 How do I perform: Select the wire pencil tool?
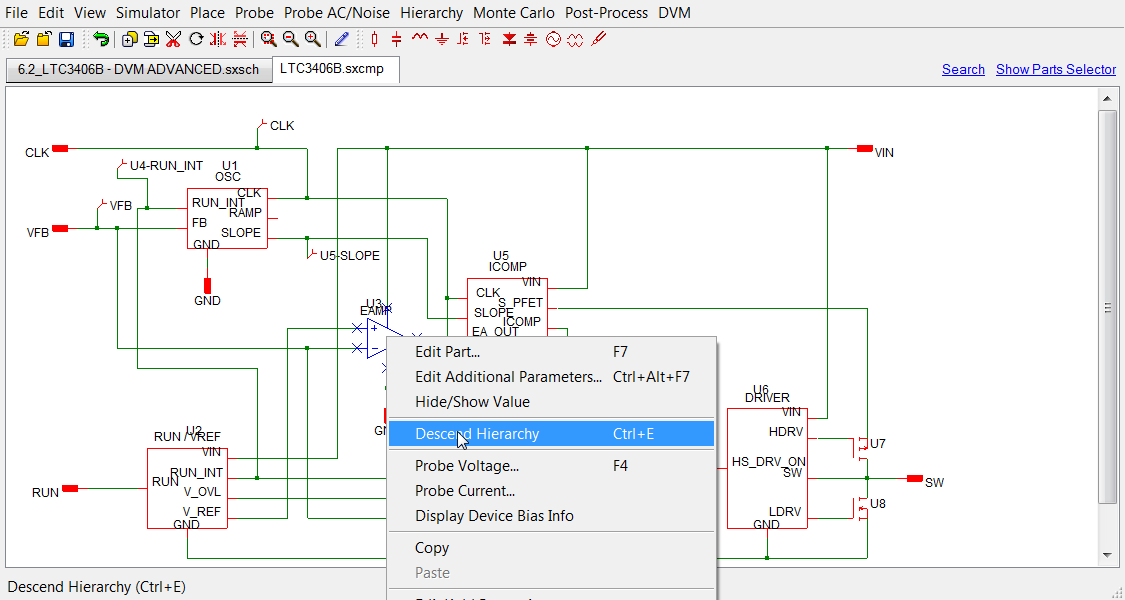[x=342, y=39]
